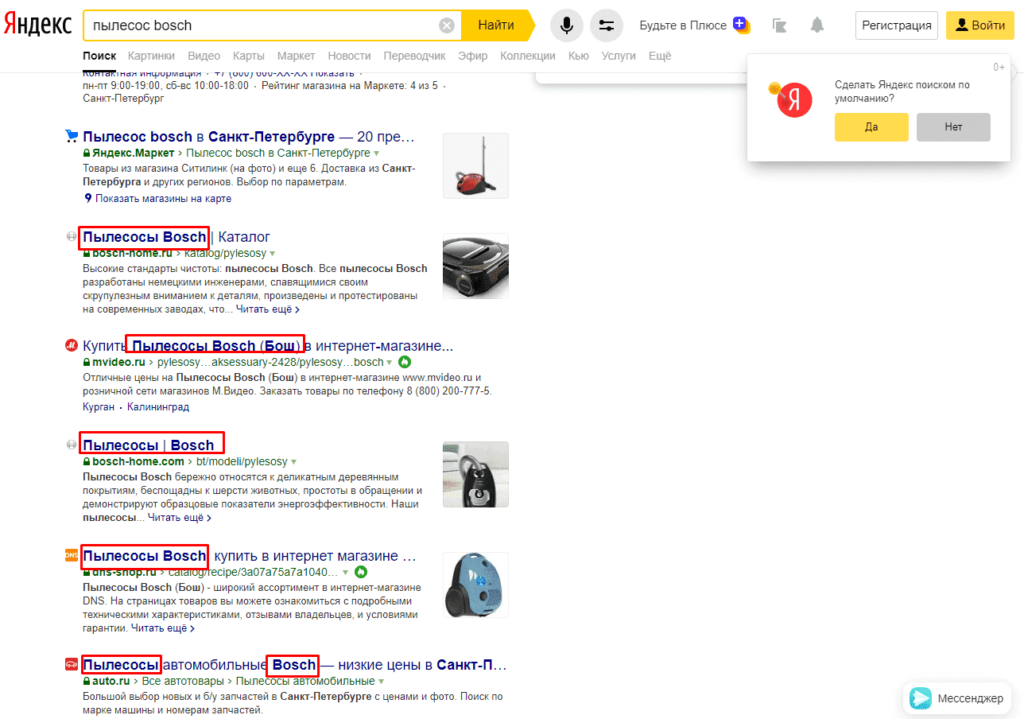The height and width of the screenshot is (719, 1024).
Task: Expand the dropdown arrow after auto.ru 'Пылесосы автомобильные'
Action: [381, 681]
